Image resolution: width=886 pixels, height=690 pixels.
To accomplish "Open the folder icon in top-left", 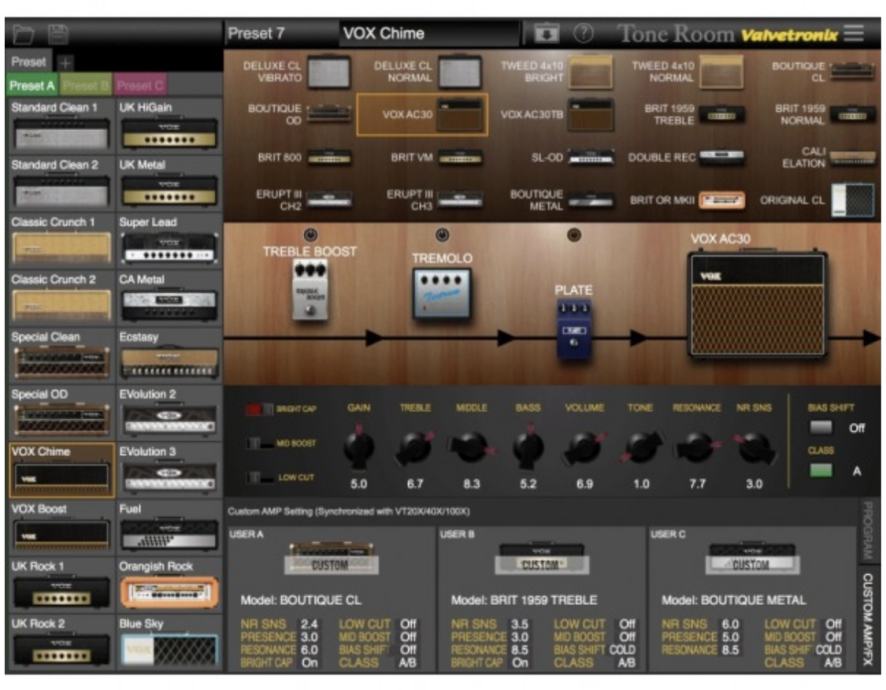I will [x=24, y=33].
